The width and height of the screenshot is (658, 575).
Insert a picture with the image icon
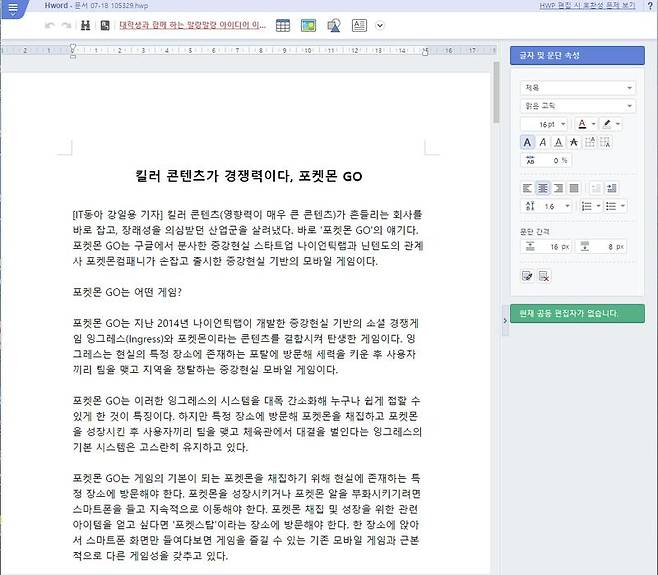308,26
